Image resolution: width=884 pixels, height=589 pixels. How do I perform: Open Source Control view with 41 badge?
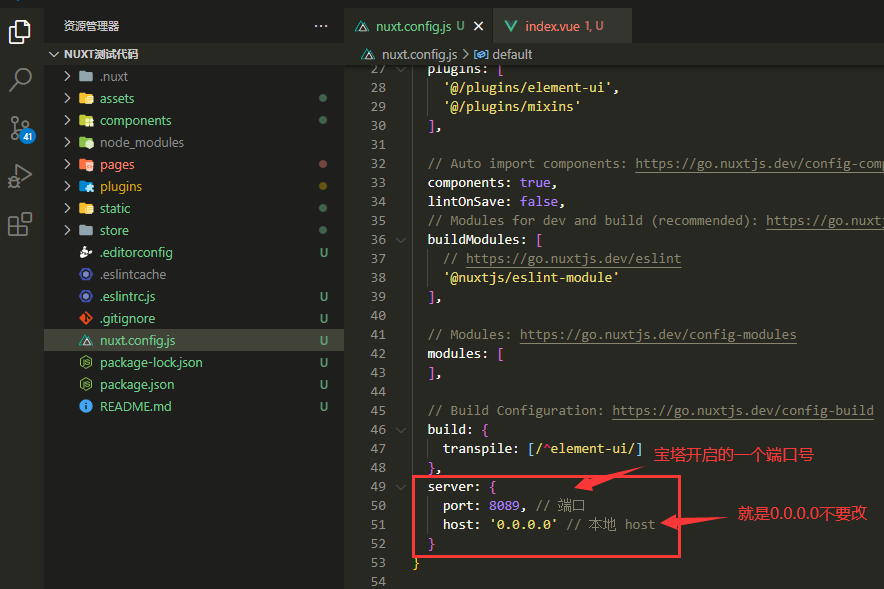click(x=21, y=129)
